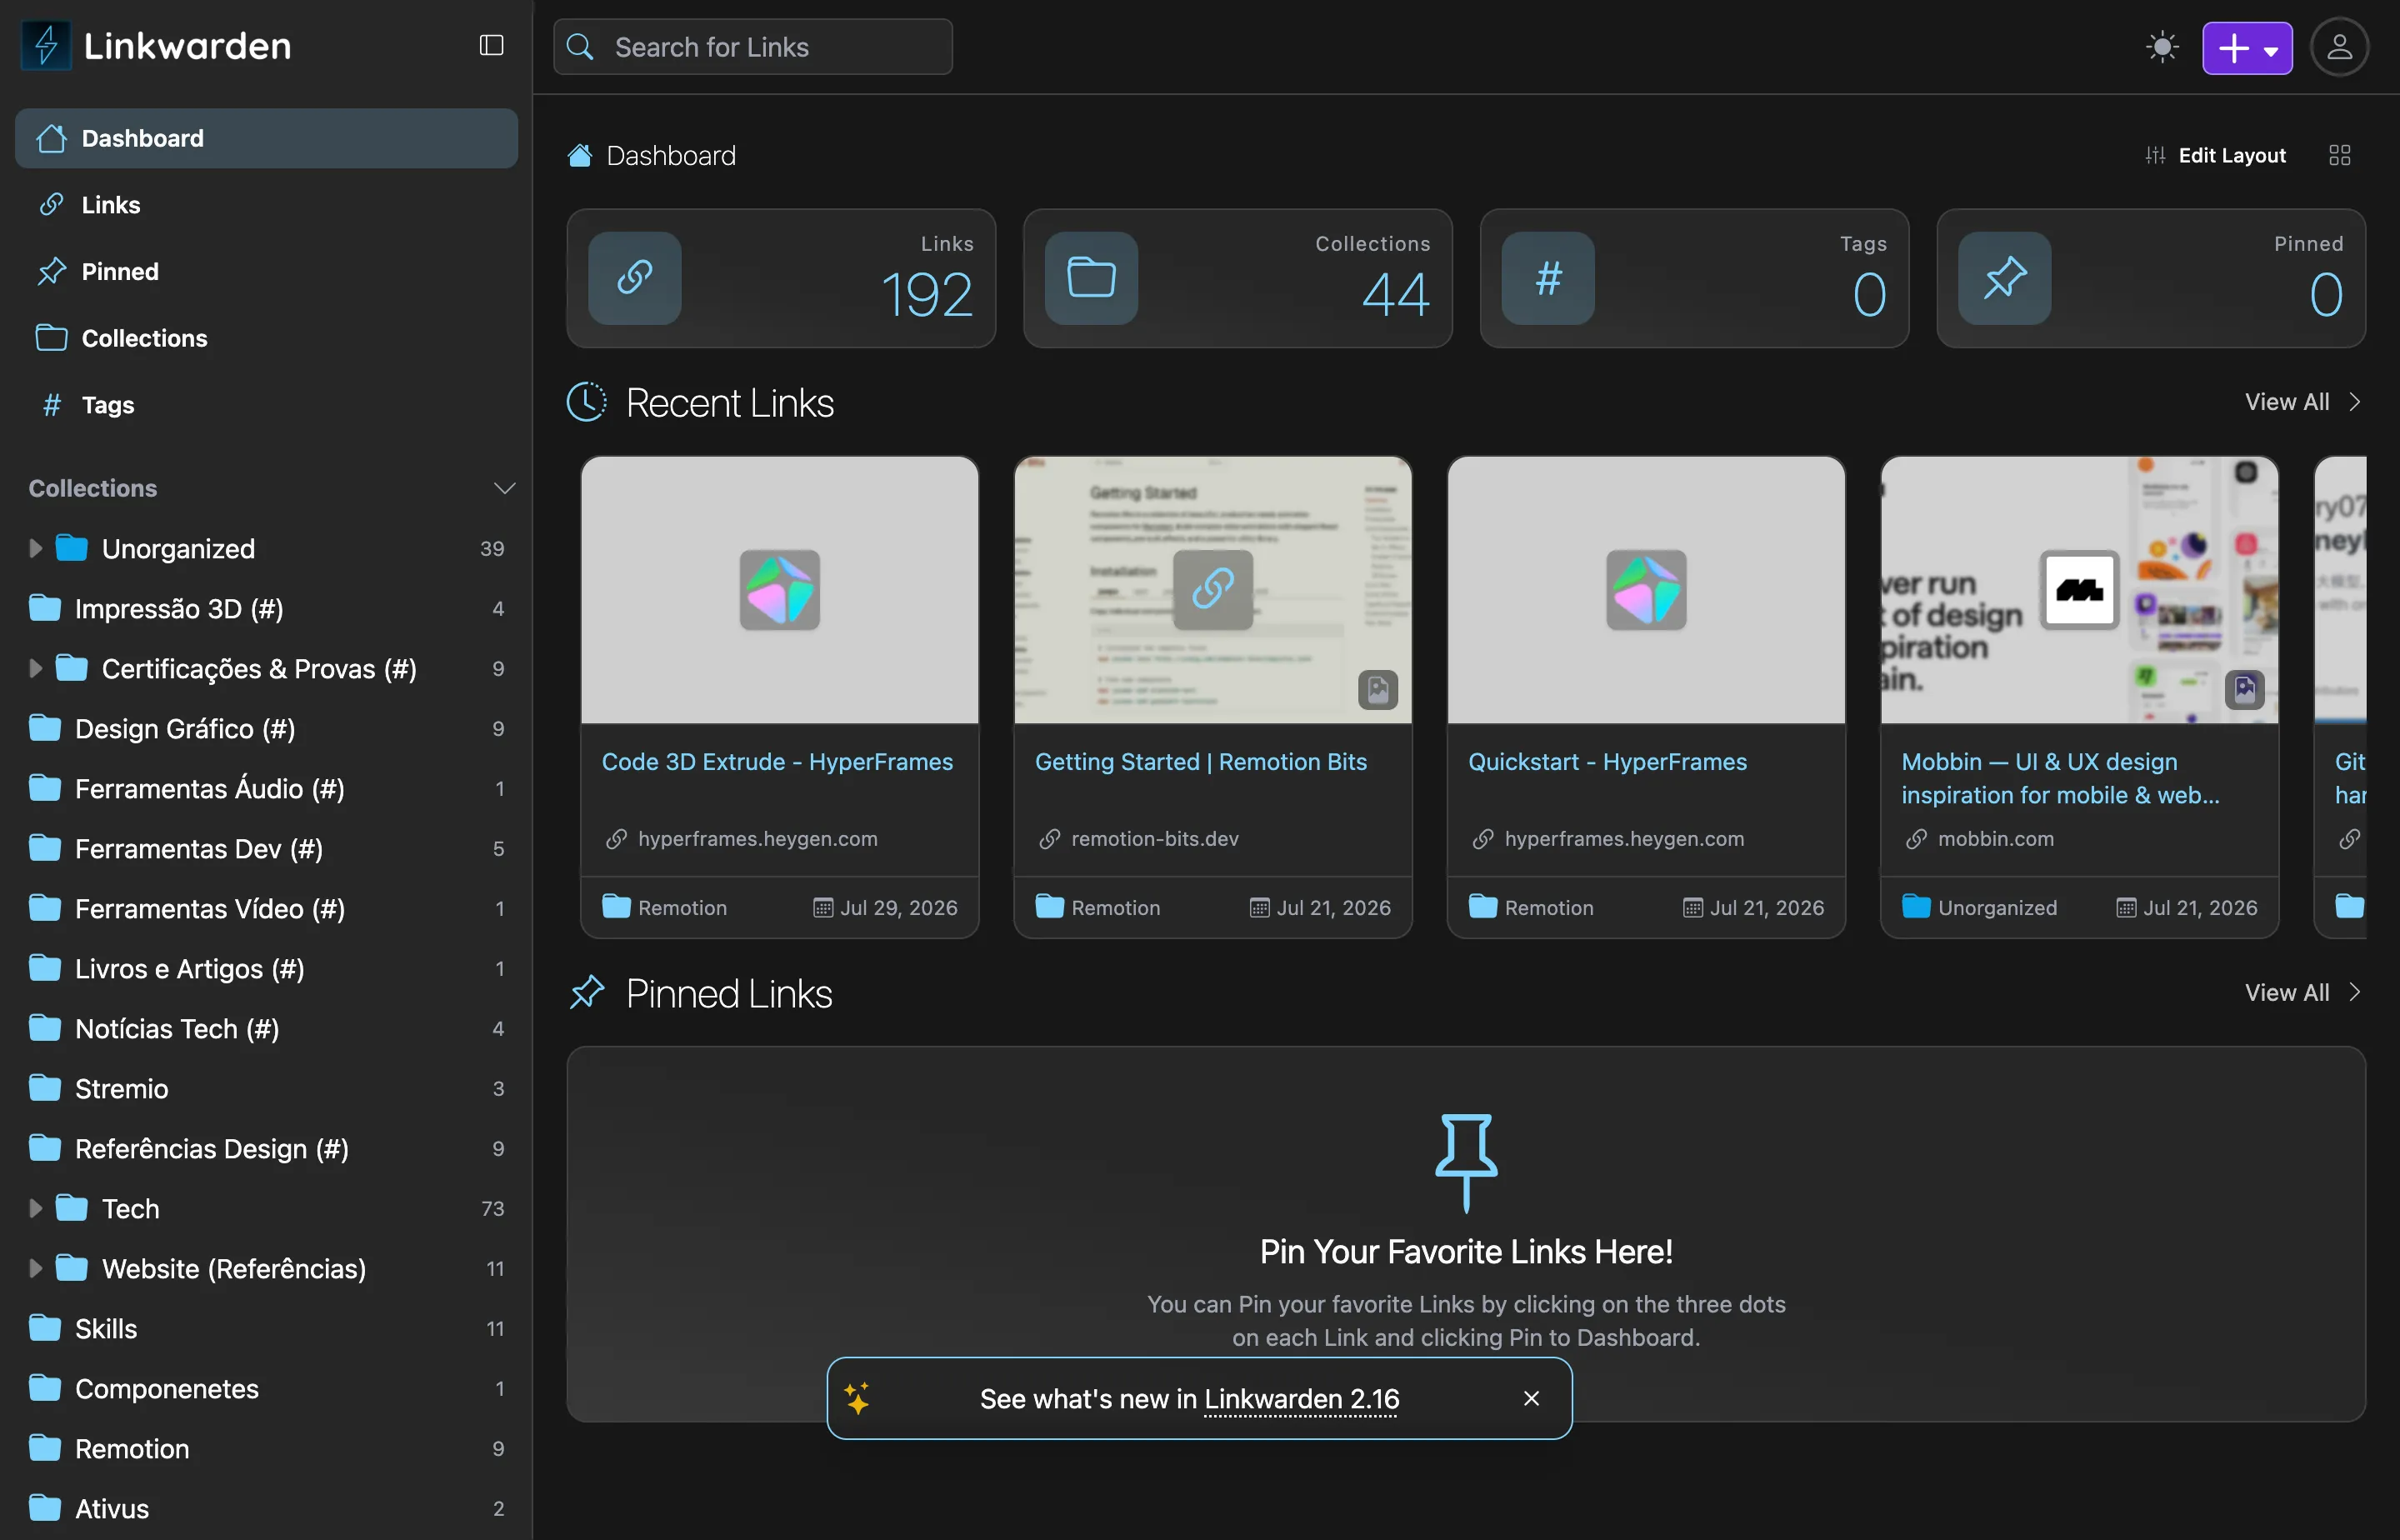Open the purple plus new-item dropdown
The image size is (2400, 1540).
click(x=2247, y=47)
